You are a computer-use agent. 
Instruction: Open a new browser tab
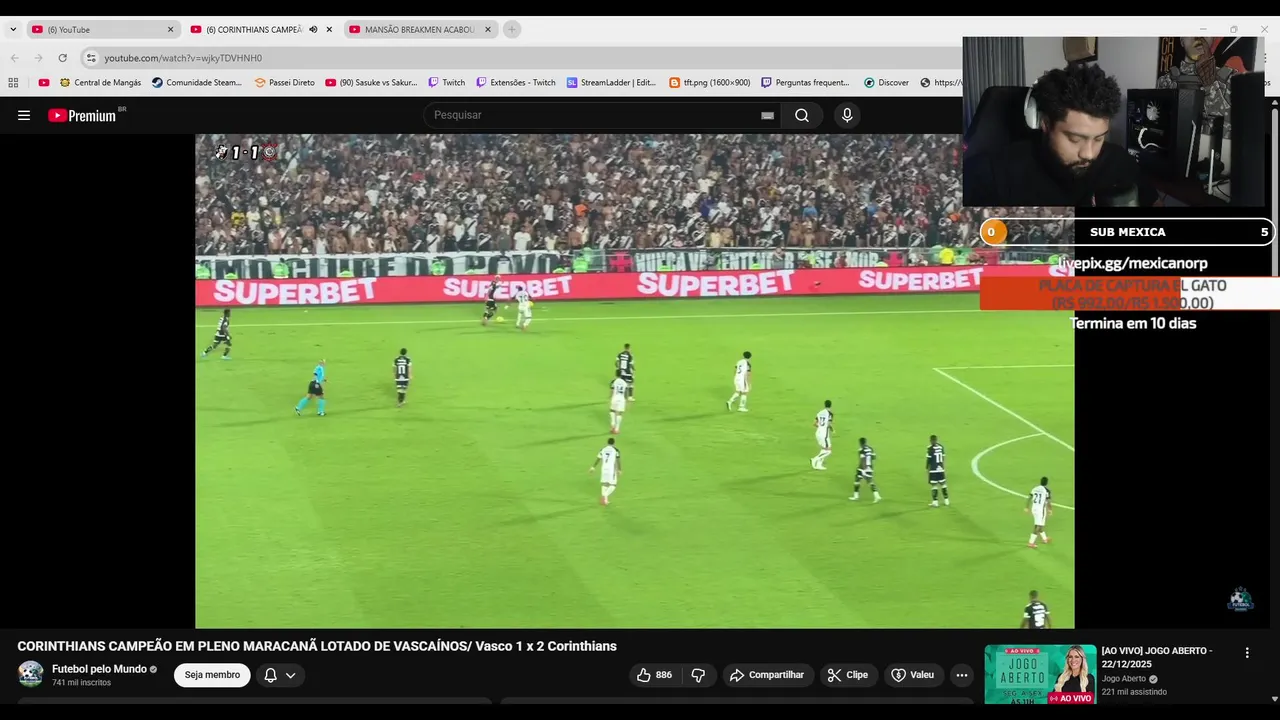pyautogui.click(x=512, y=29)
